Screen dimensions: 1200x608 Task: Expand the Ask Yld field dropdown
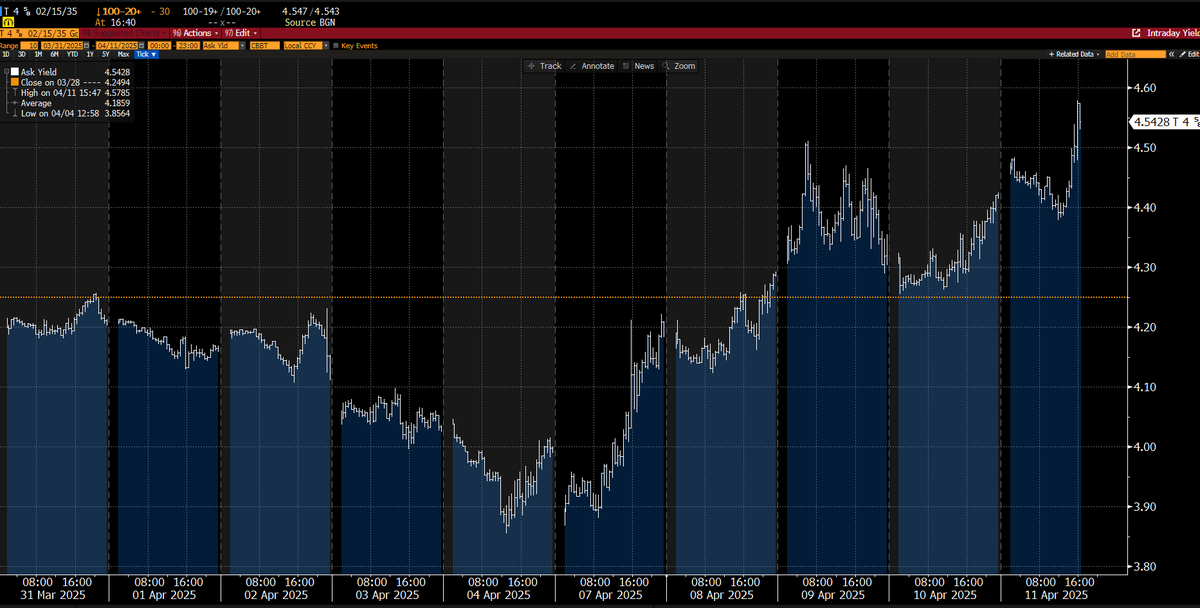pos(243,46)
